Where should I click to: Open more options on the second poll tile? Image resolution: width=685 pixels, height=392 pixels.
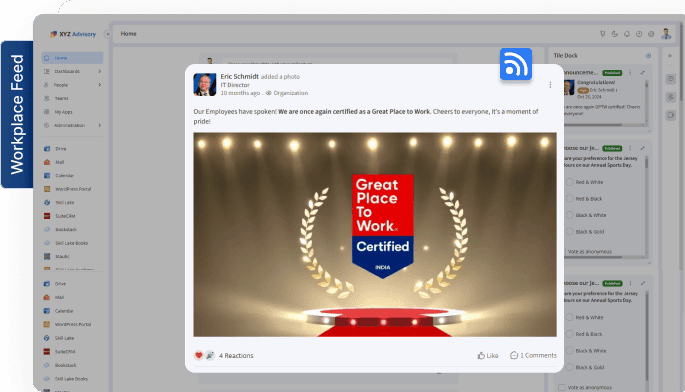click(630, 283)
